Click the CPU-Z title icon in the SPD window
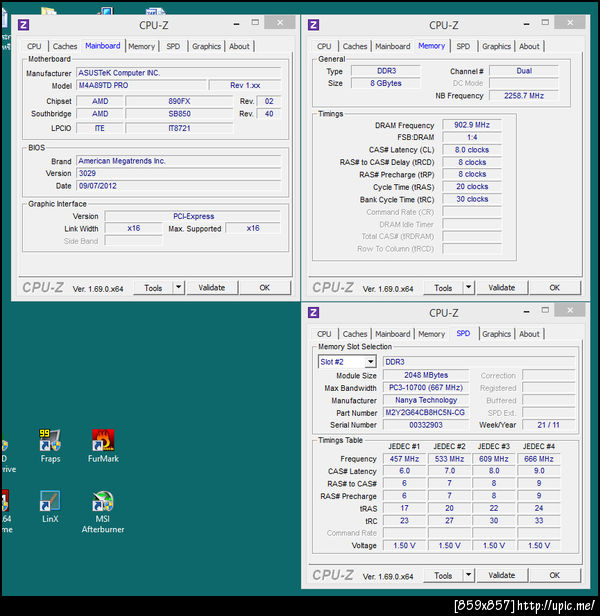Screen dimensions: 600x616 (x=314, y=313)
